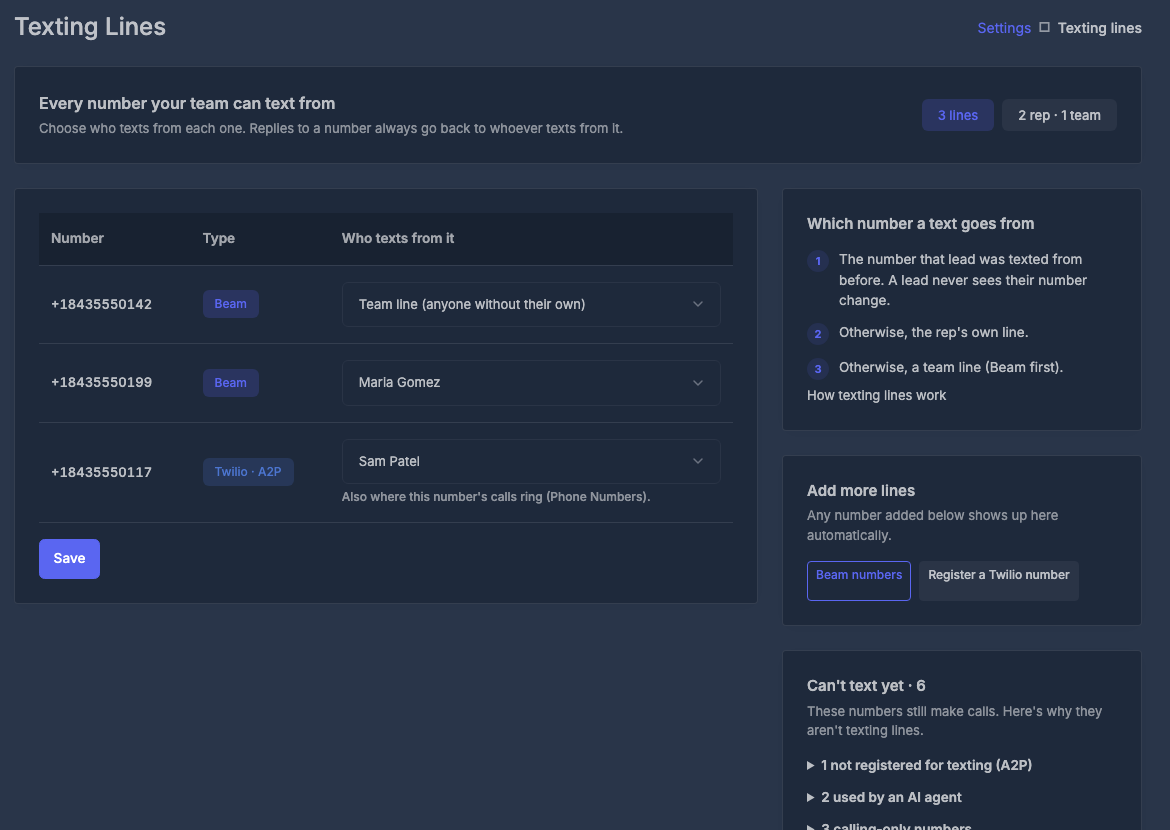Select phone number +18435550142
Viewport: 1170px width, 830px height.
click(101, 305)
